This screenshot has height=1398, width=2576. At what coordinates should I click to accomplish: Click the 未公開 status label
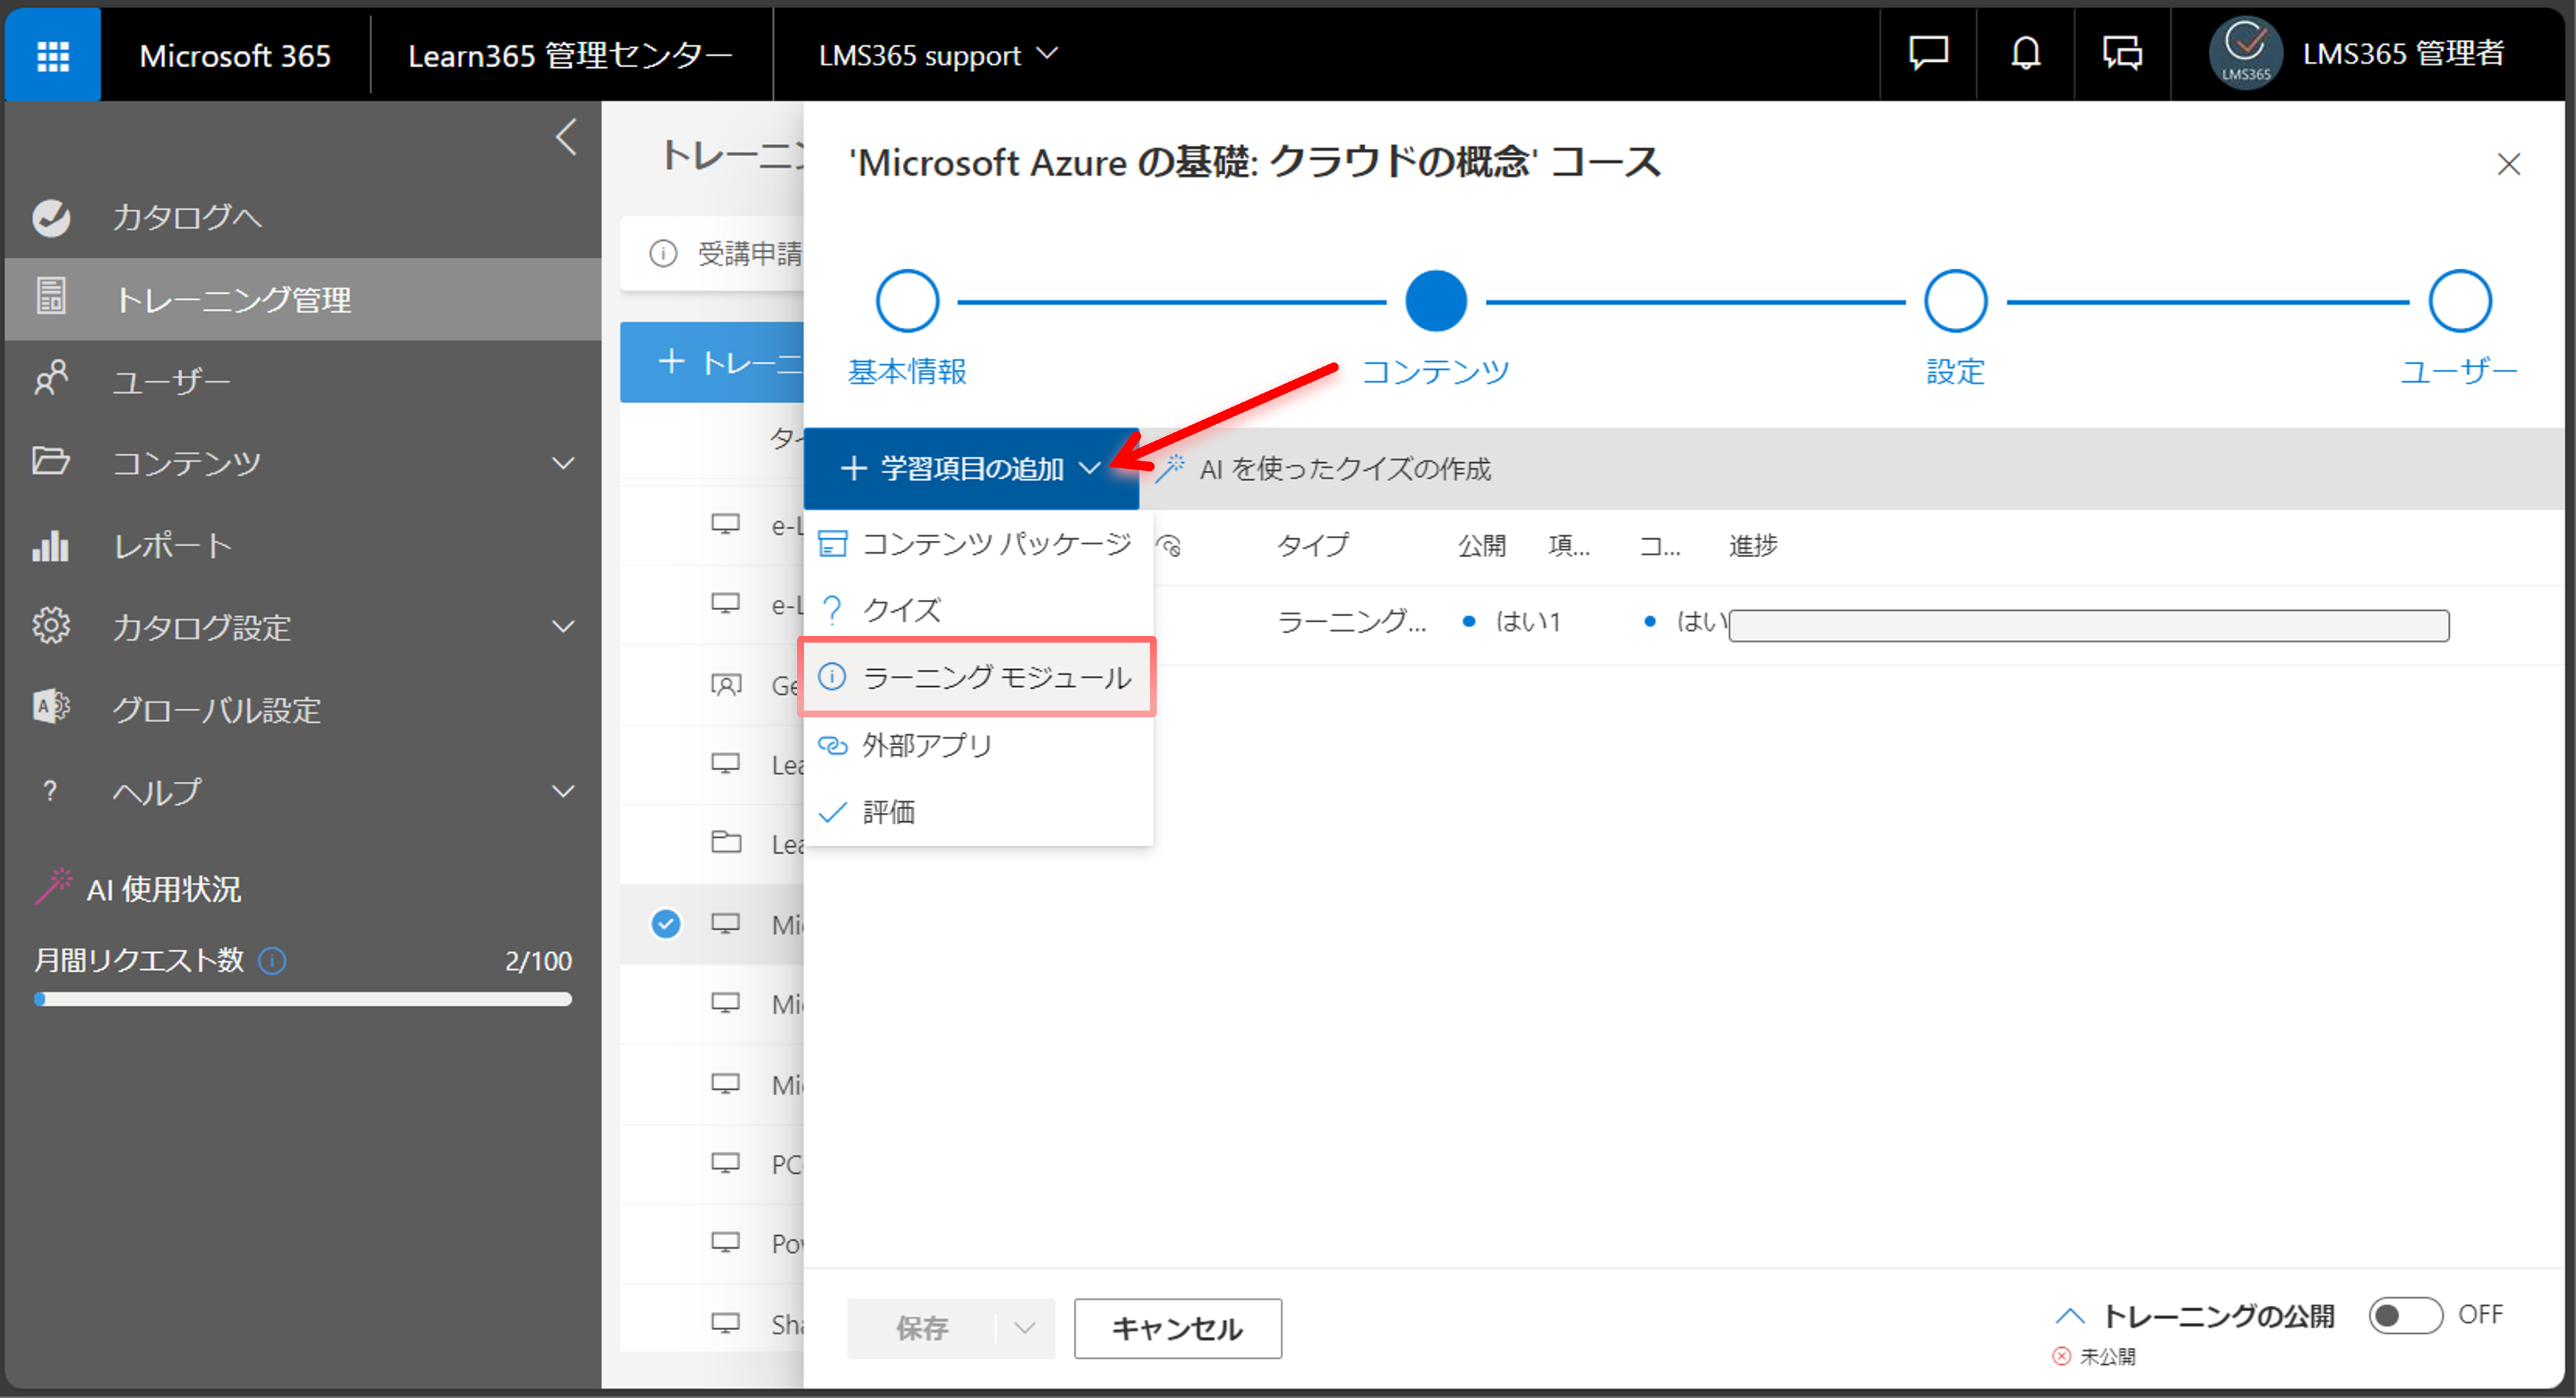coord(2107,1356)
